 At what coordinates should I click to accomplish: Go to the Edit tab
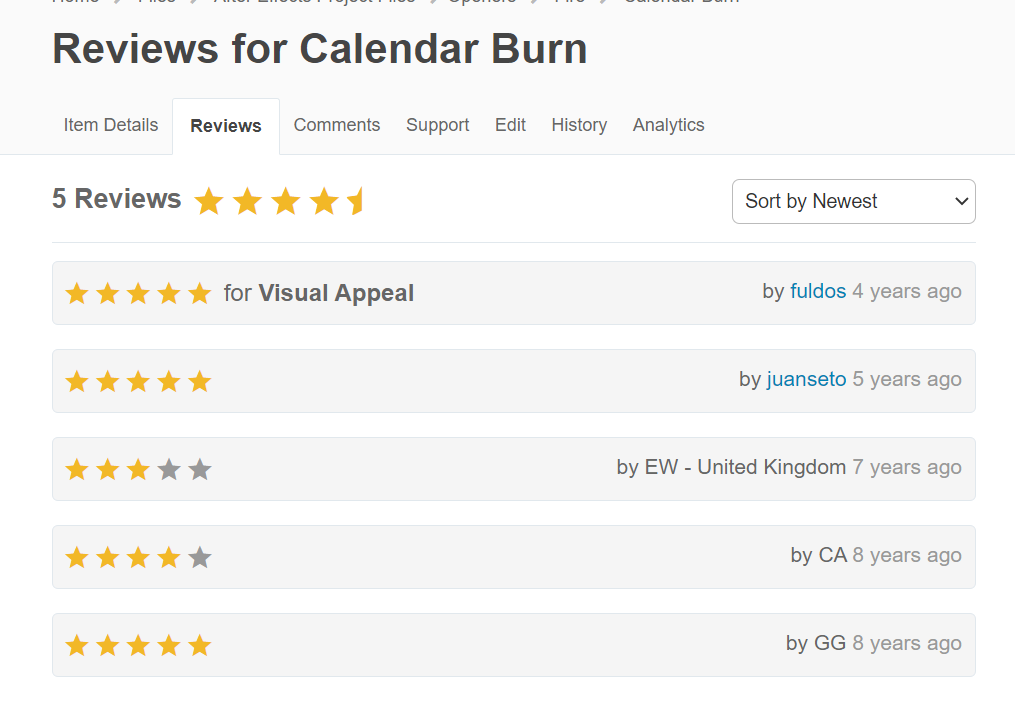[510, 125]
